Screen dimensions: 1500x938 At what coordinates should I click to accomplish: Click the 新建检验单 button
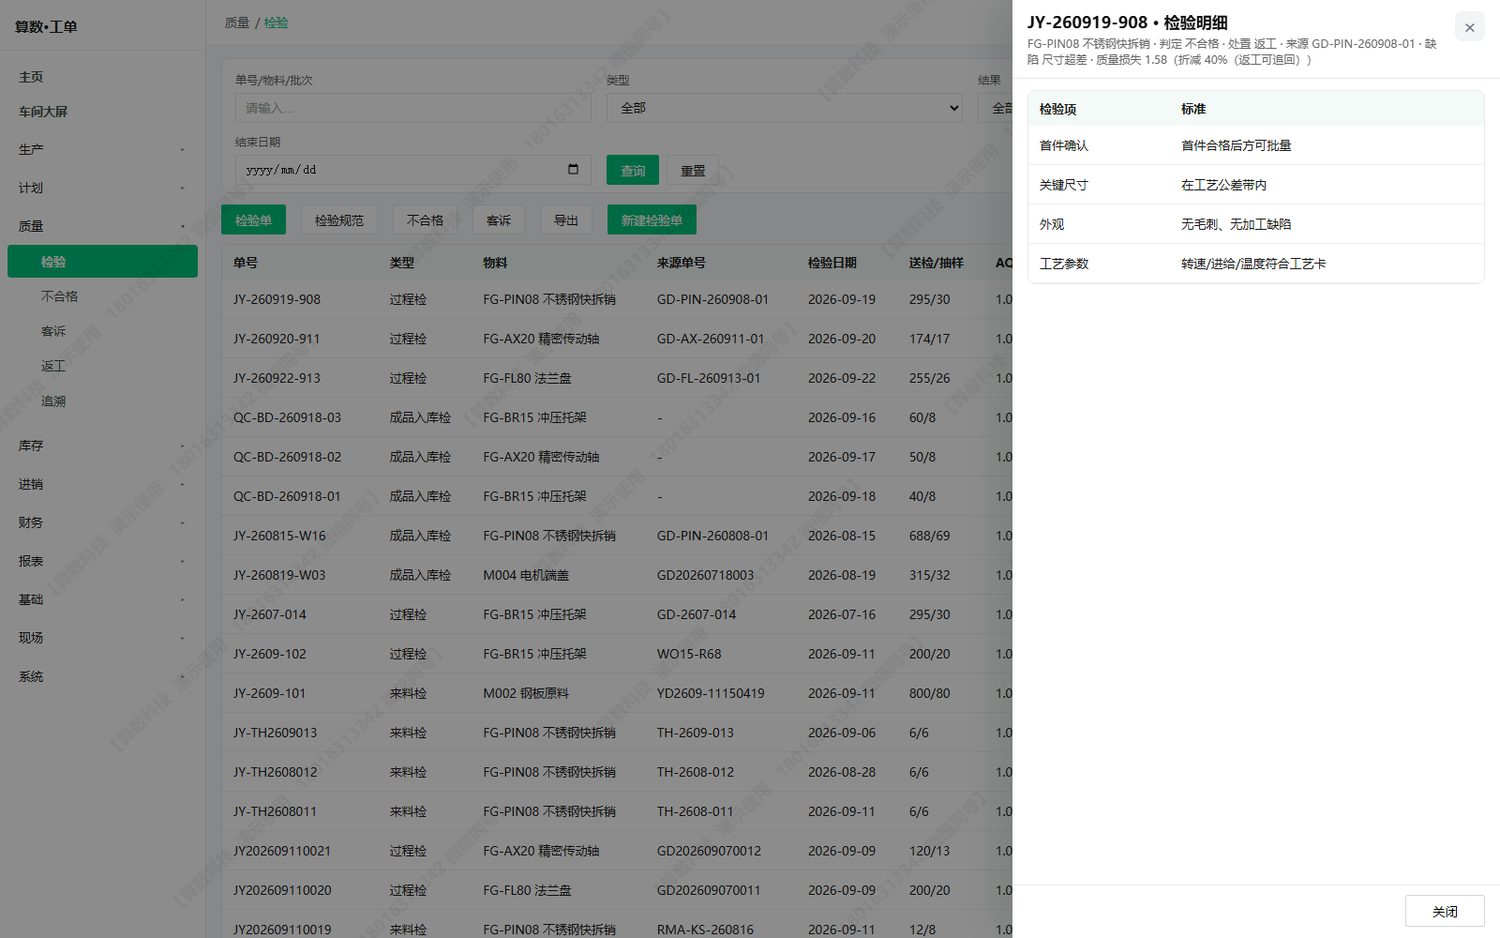pyautogui.click(x=652, y=220)
